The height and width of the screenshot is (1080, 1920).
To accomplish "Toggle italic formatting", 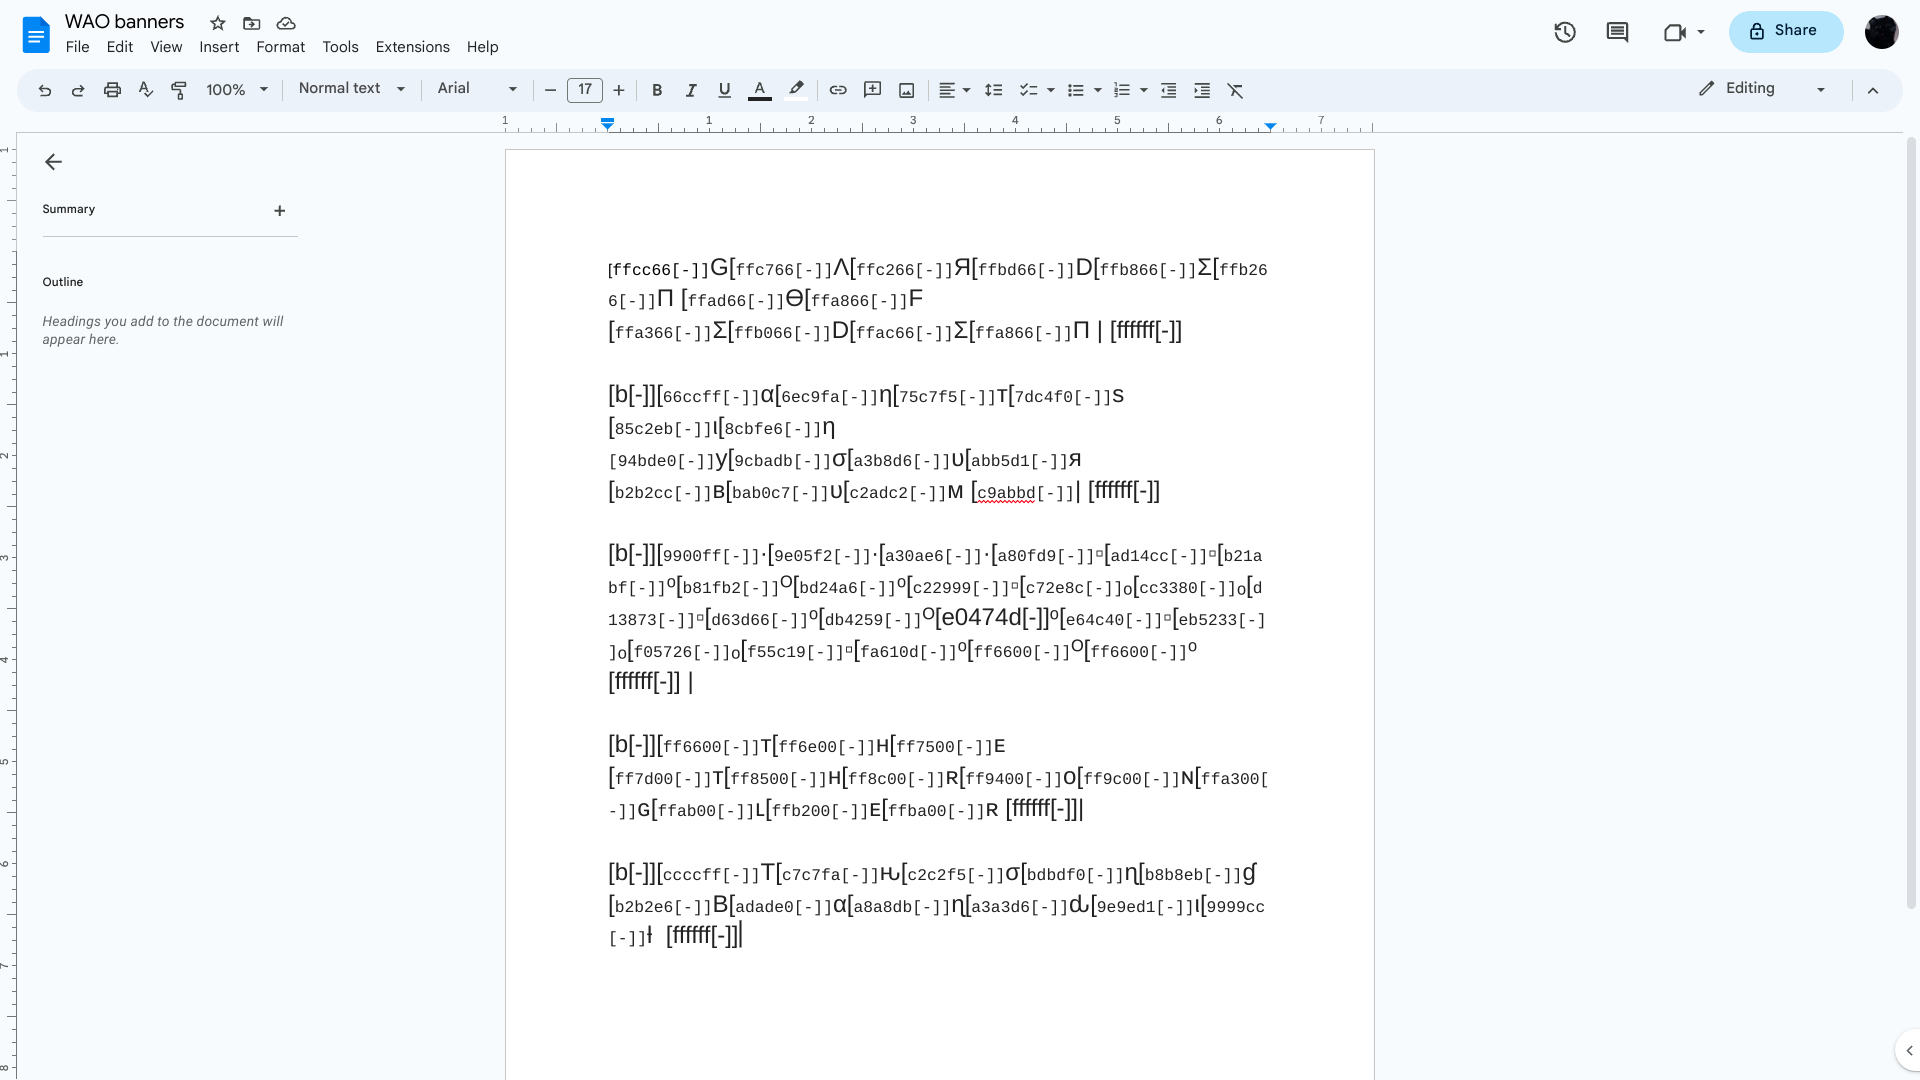I will pyautogui.click(x=691, y=90).
